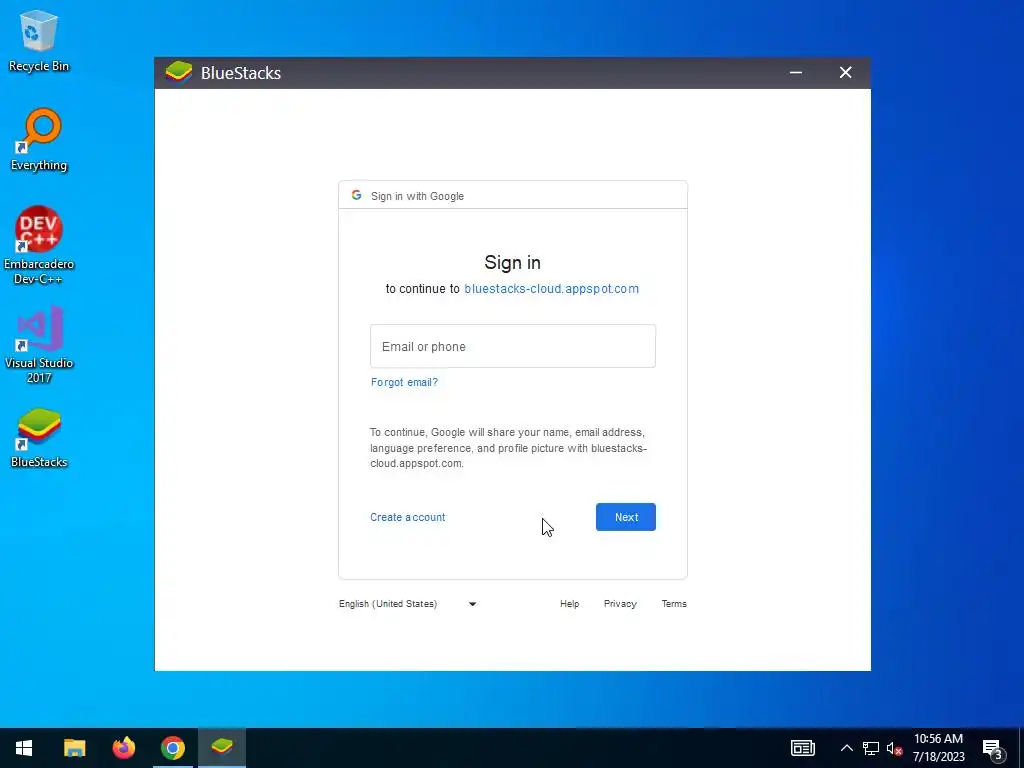Open the Recycle Bin desktop icon
Screen dimensions: 1024x768
click(x=39, y=40)
